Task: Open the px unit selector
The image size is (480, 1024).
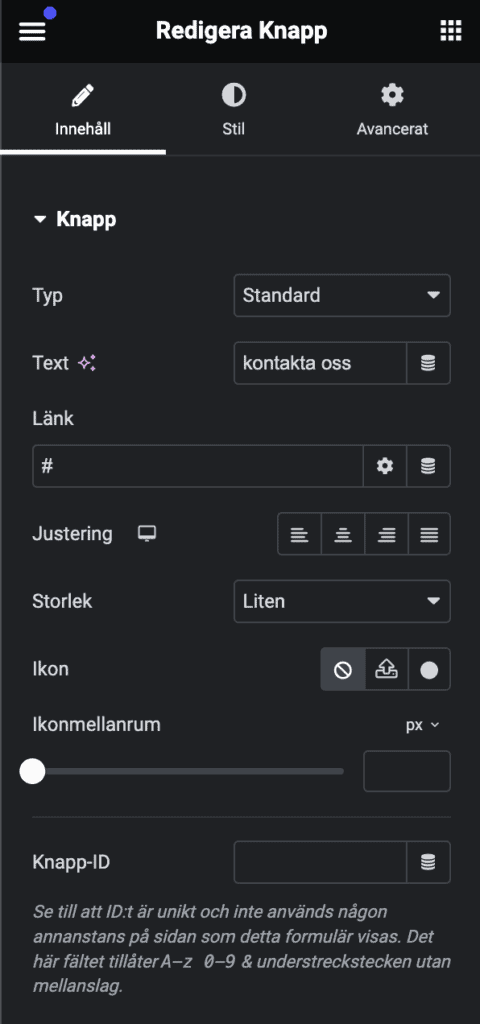Action: [x=423, y=726]
